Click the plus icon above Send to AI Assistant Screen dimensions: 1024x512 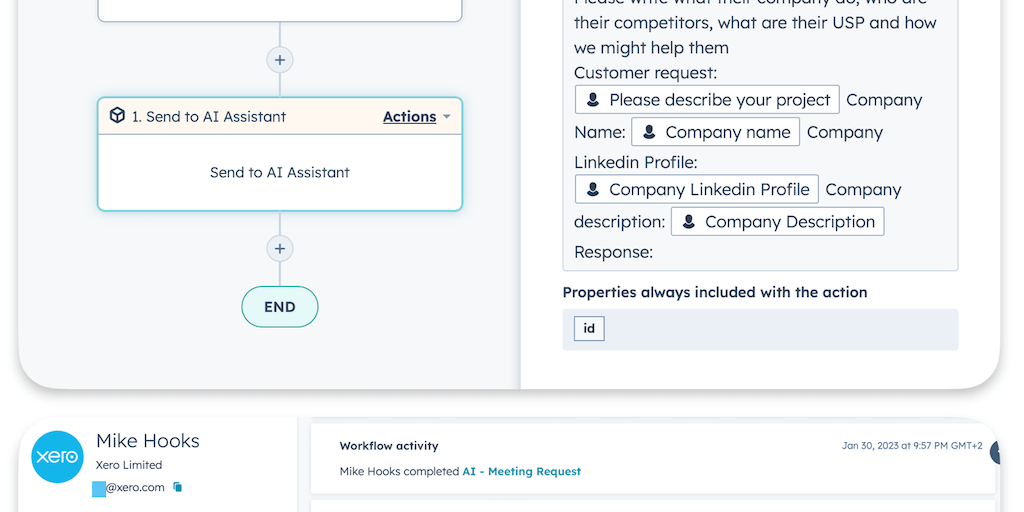point(279,60)
